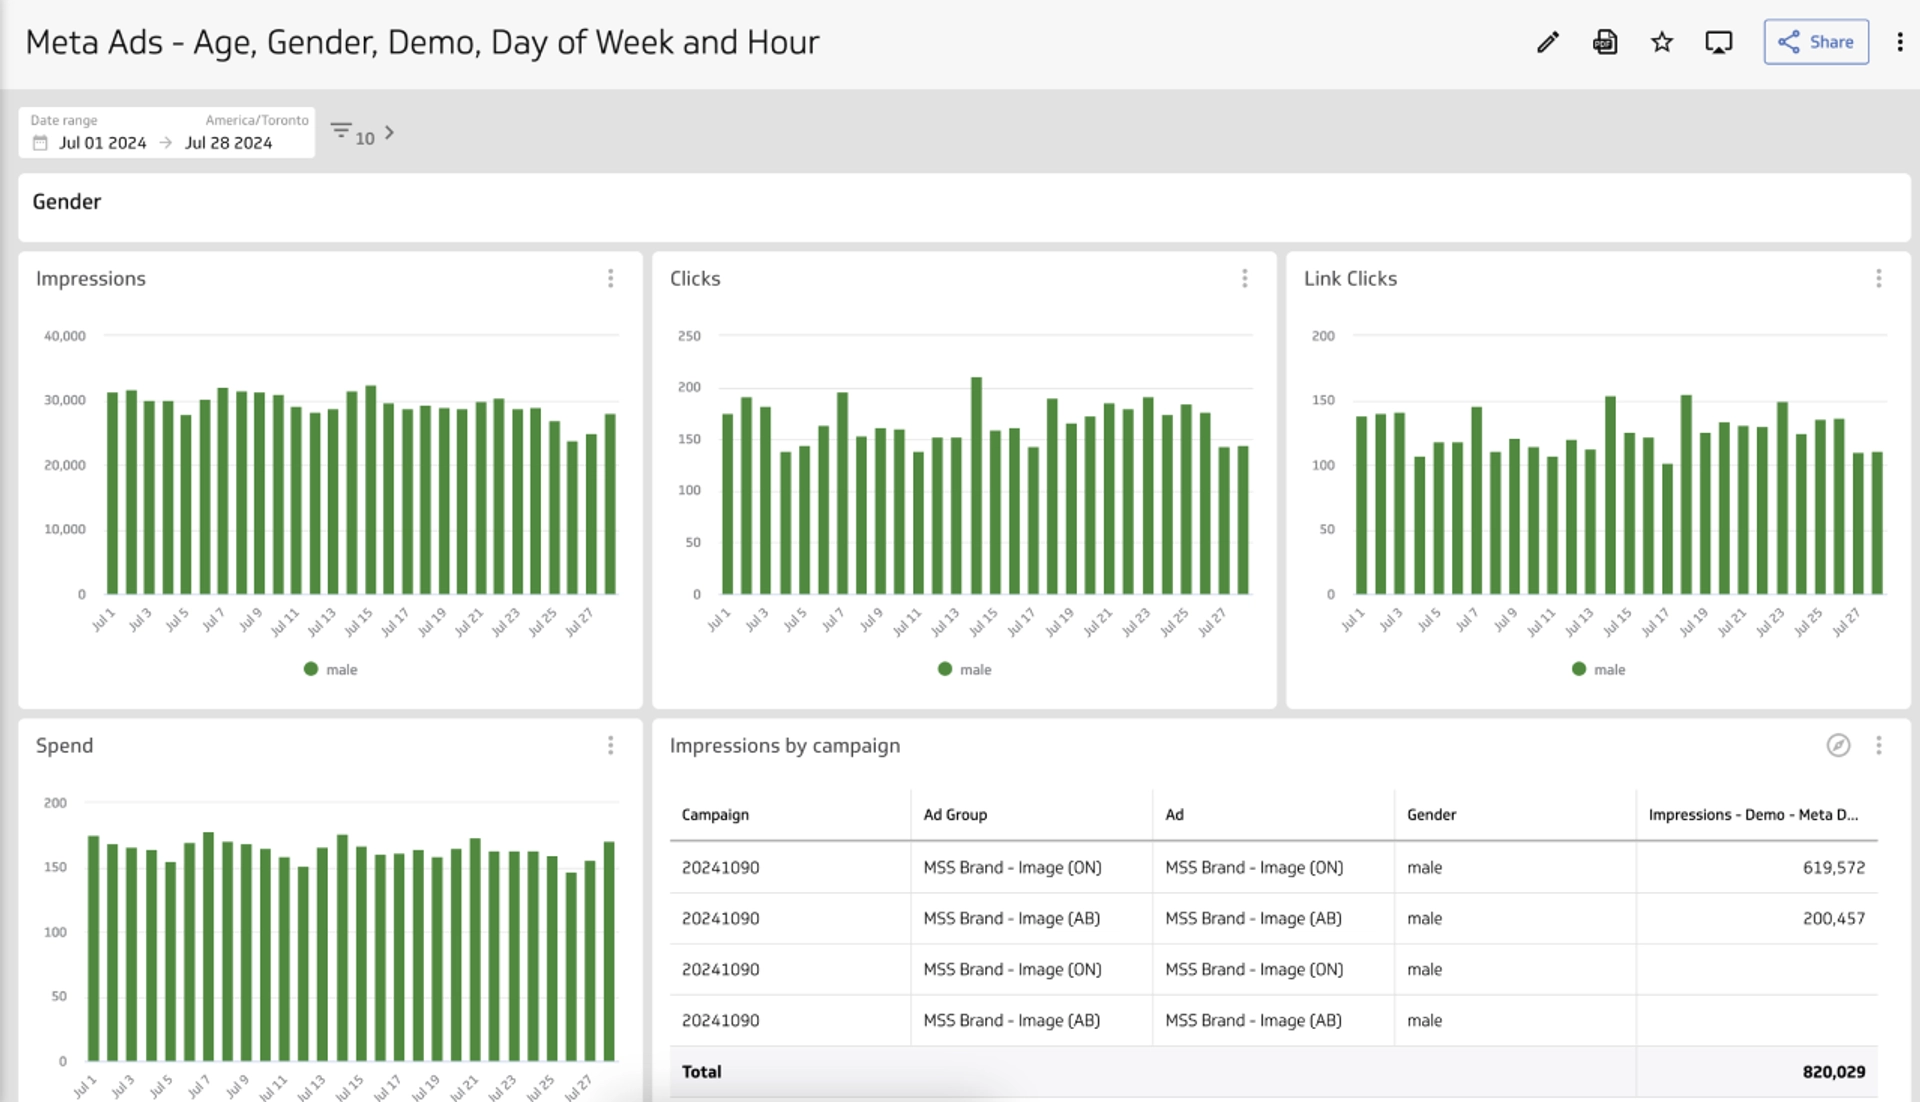Select the cell value 619,572

[1834, 867]
